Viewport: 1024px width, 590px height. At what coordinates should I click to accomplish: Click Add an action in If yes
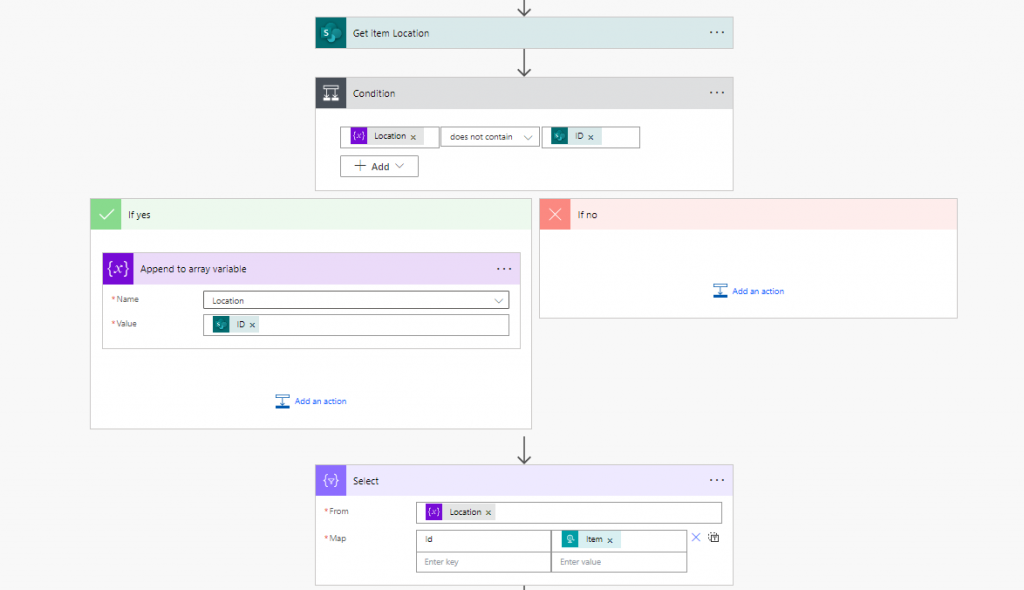(x=310, y=401)
